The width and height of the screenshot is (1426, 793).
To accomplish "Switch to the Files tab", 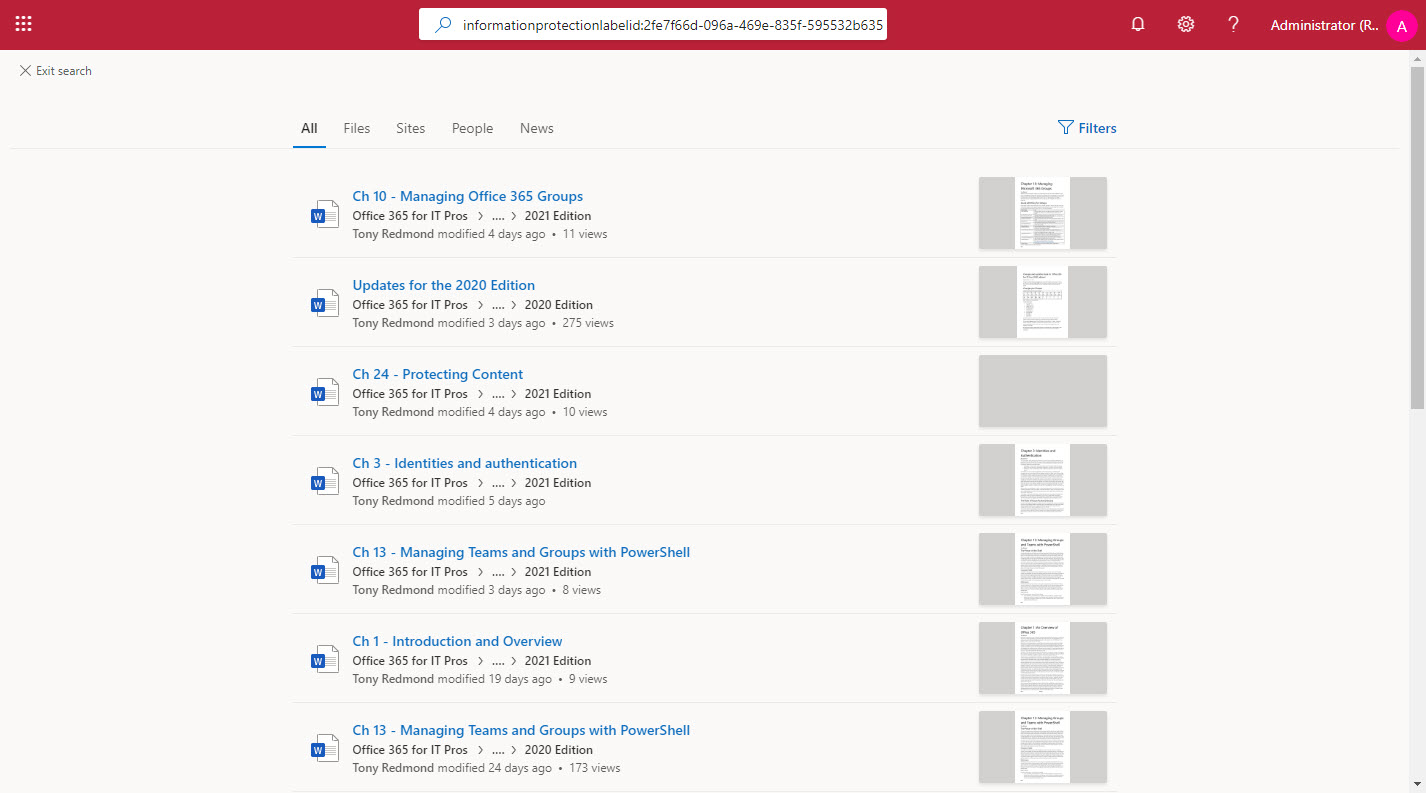I will point(357,128).
